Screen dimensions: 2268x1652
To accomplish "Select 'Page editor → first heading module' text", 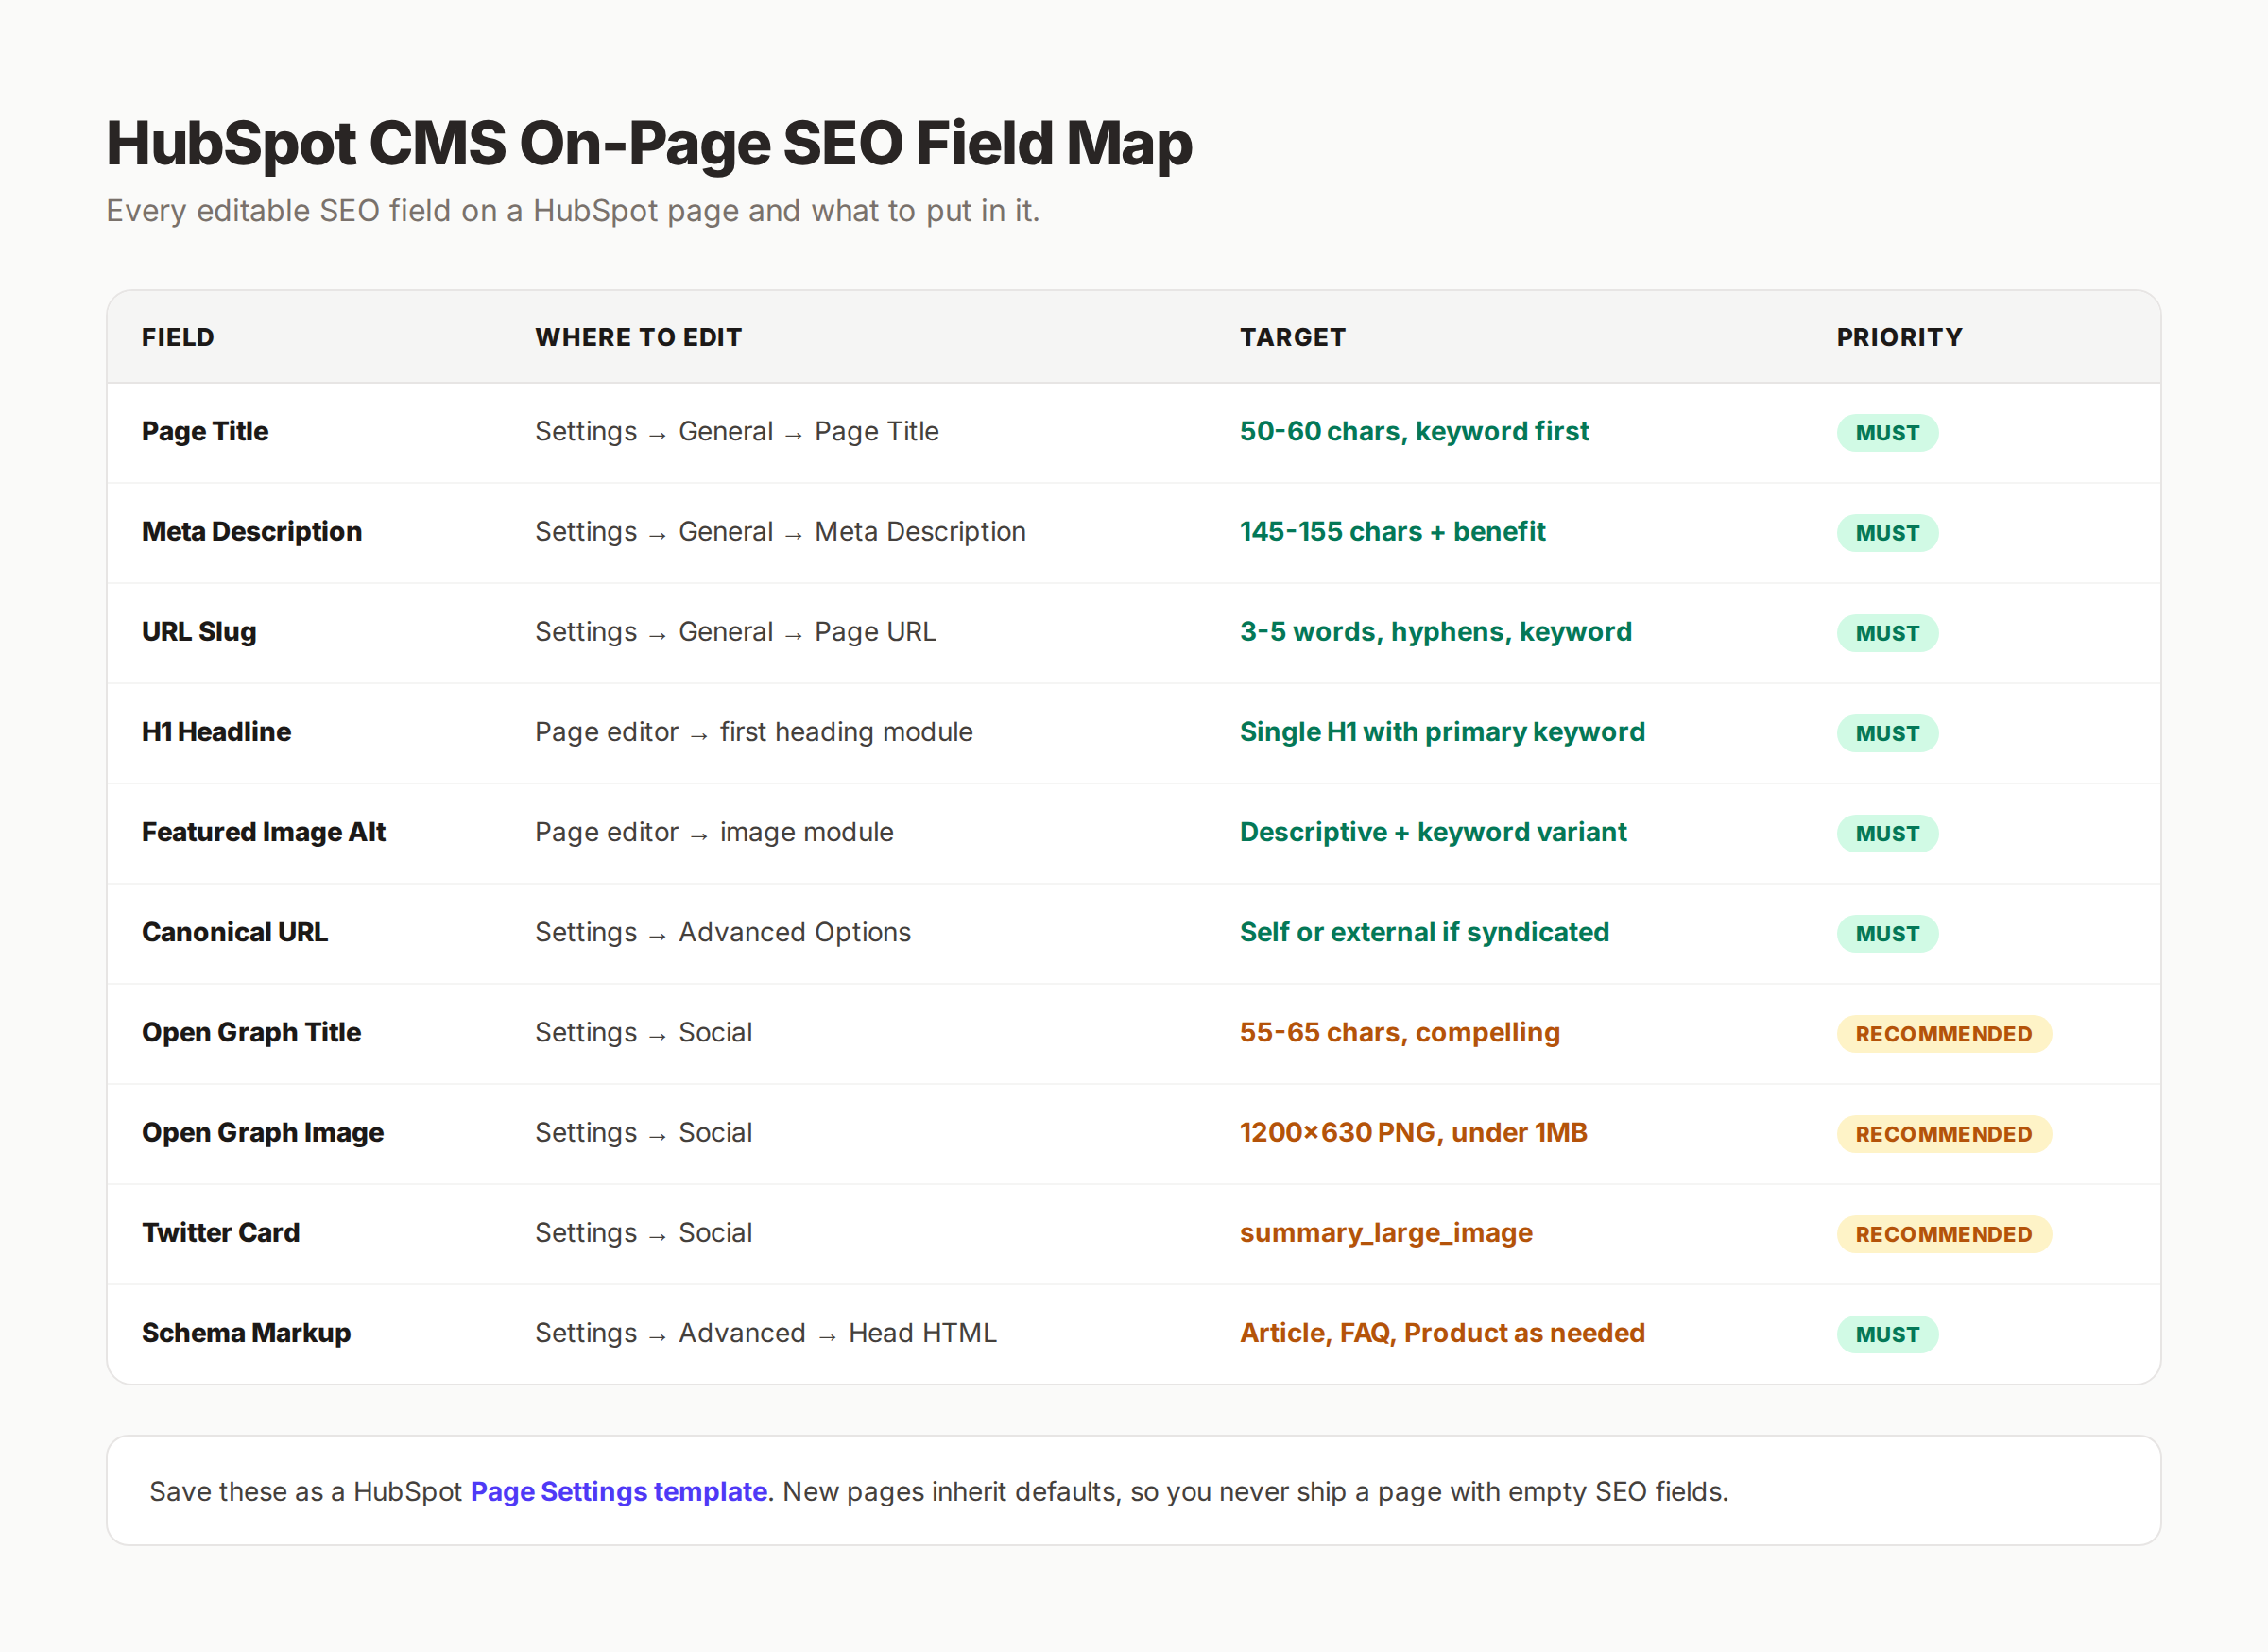I will (x=754, y=732).
